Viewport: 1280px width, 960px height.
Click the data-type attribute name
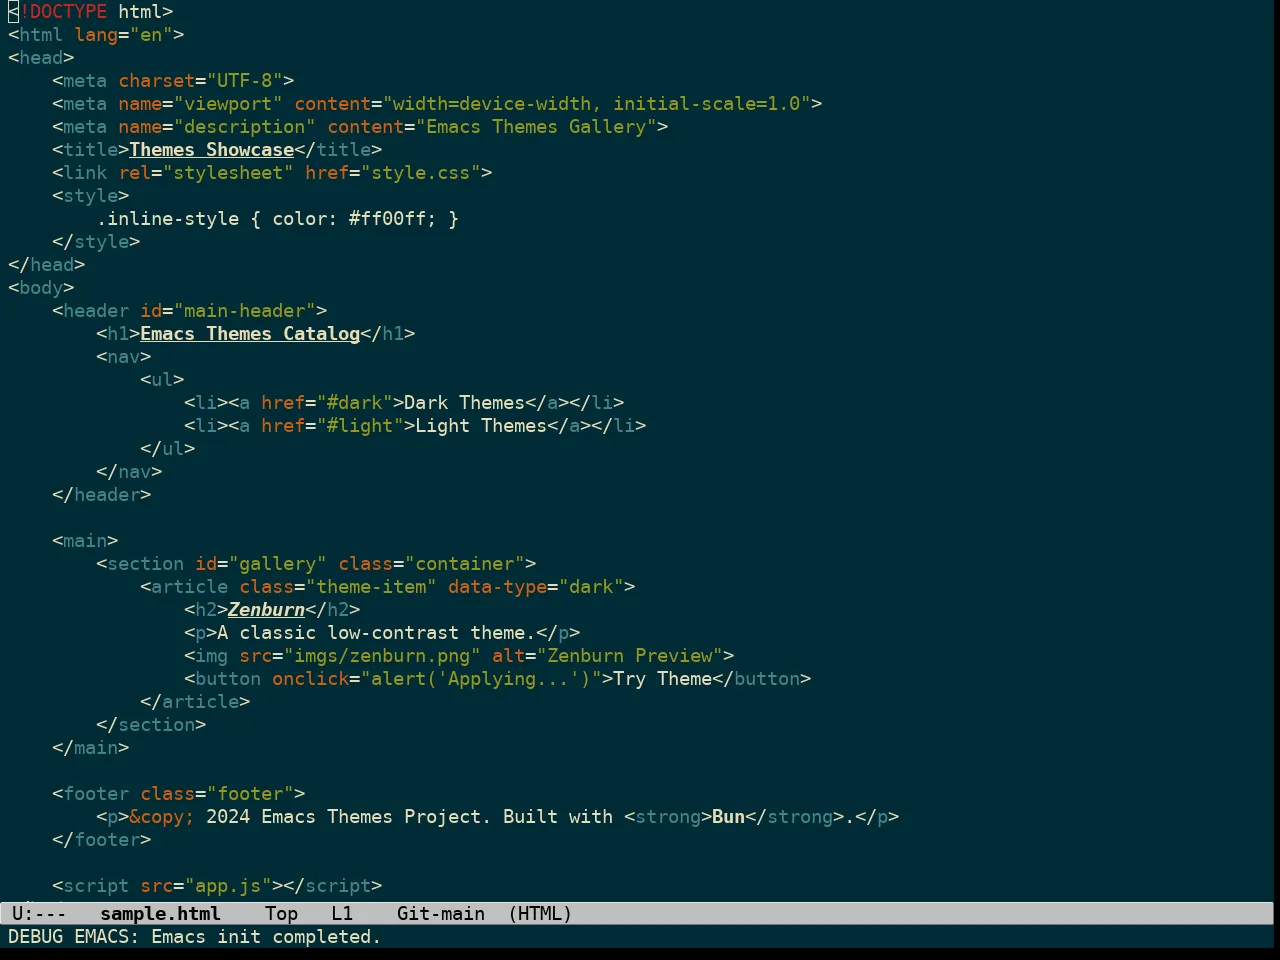497,586
